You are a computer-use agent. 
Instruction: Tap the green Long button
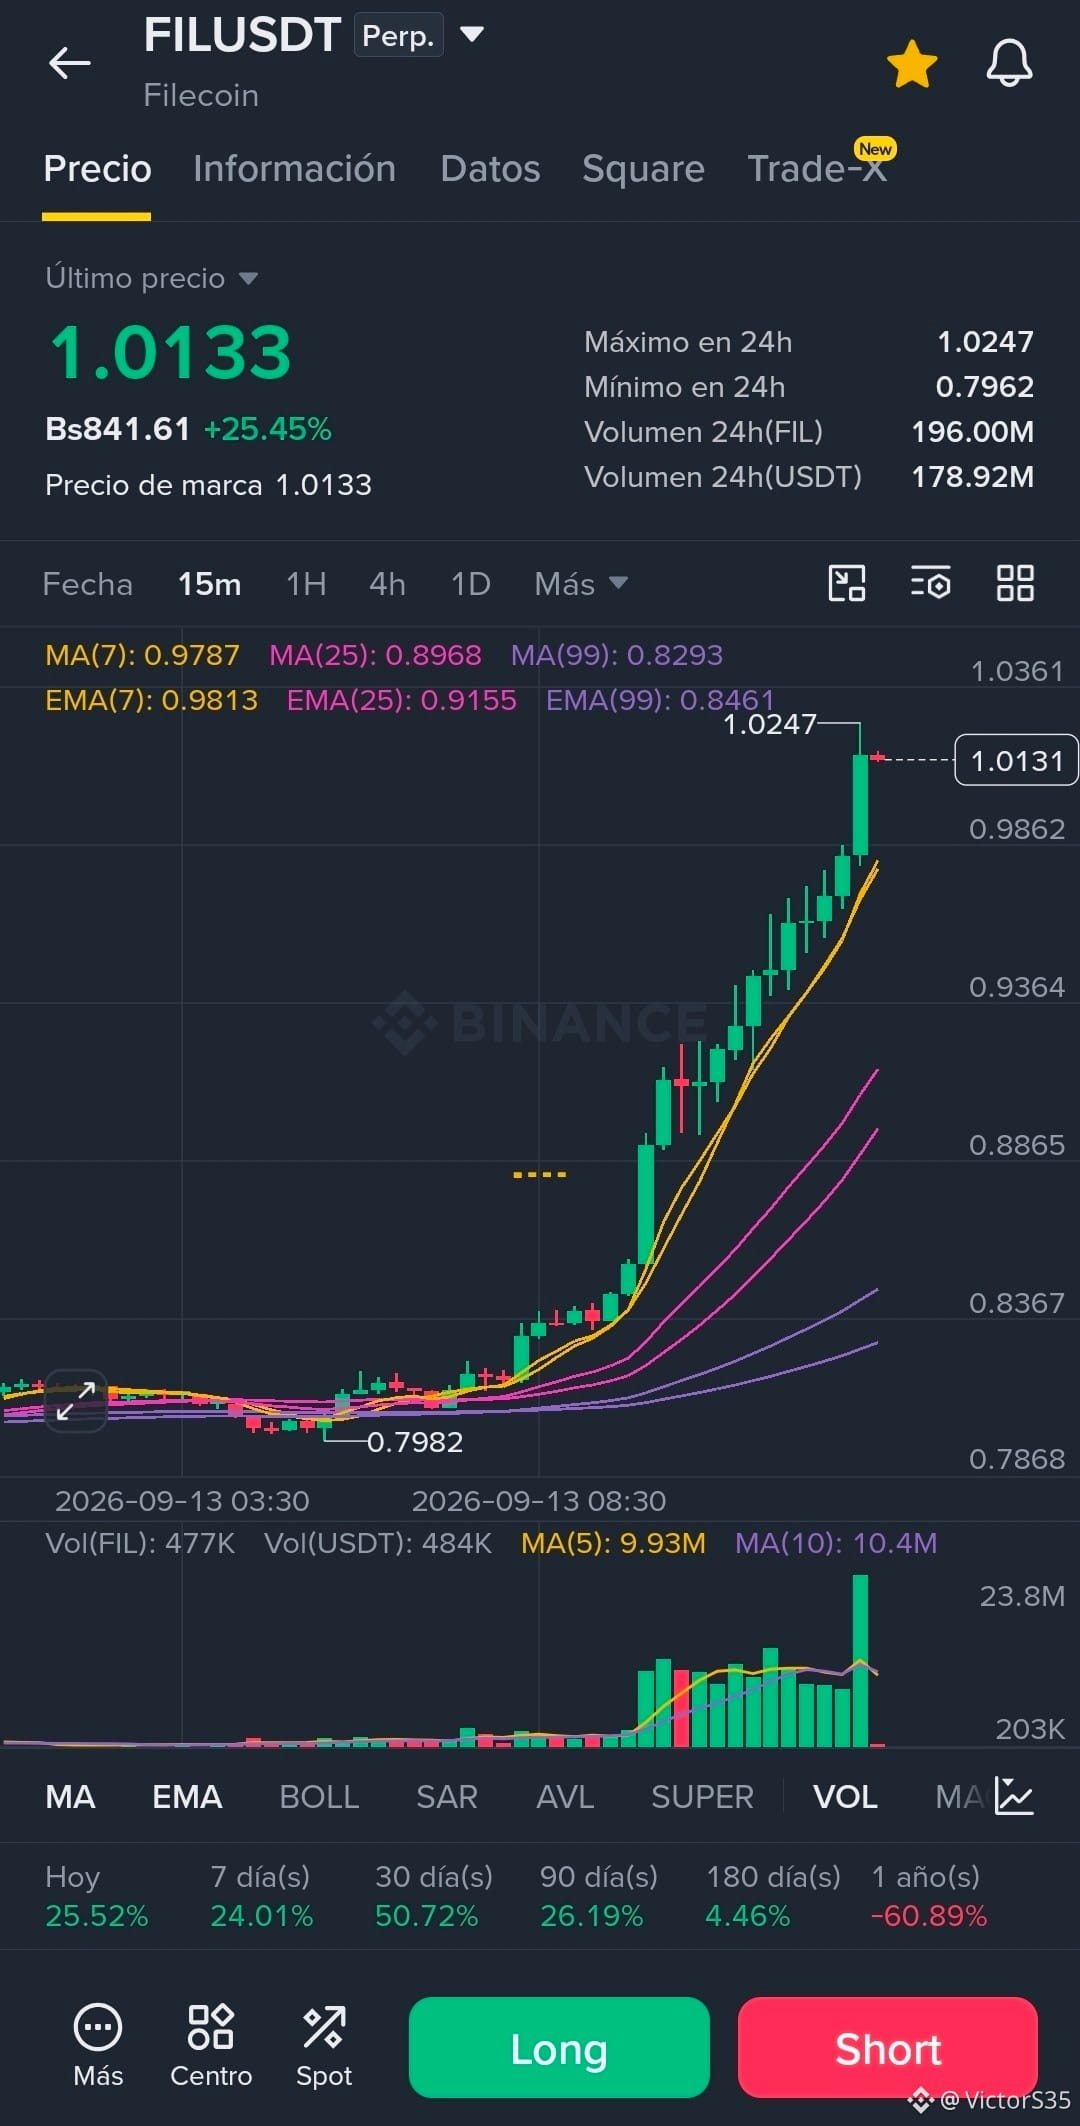(559, 2047)
